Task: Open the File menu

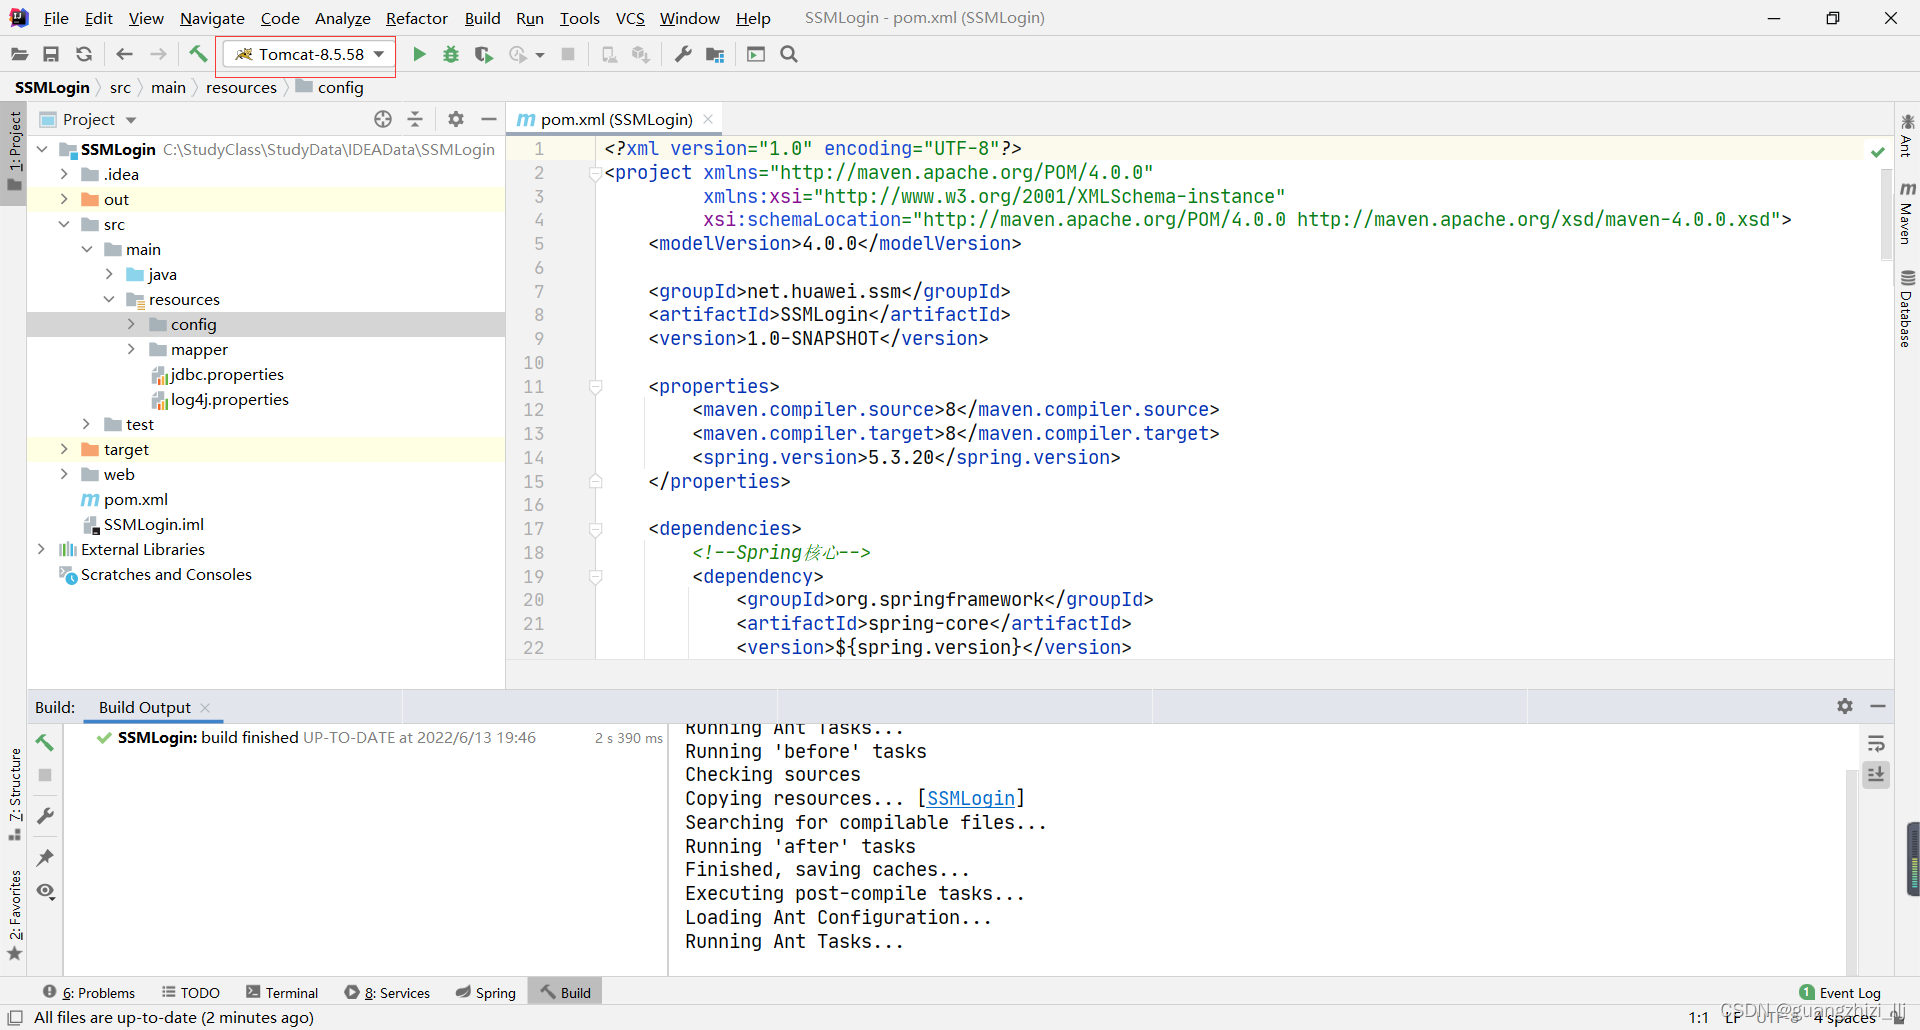Action: click(56, 18)
